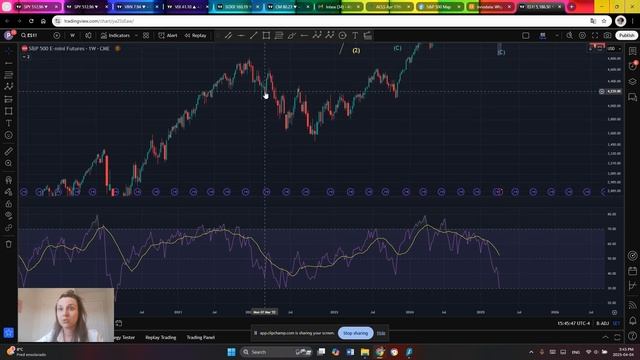Screen dimensions: 640x360
Task: Select the crosshair cursor tool in left sidebar
Action: coord(9,51)
